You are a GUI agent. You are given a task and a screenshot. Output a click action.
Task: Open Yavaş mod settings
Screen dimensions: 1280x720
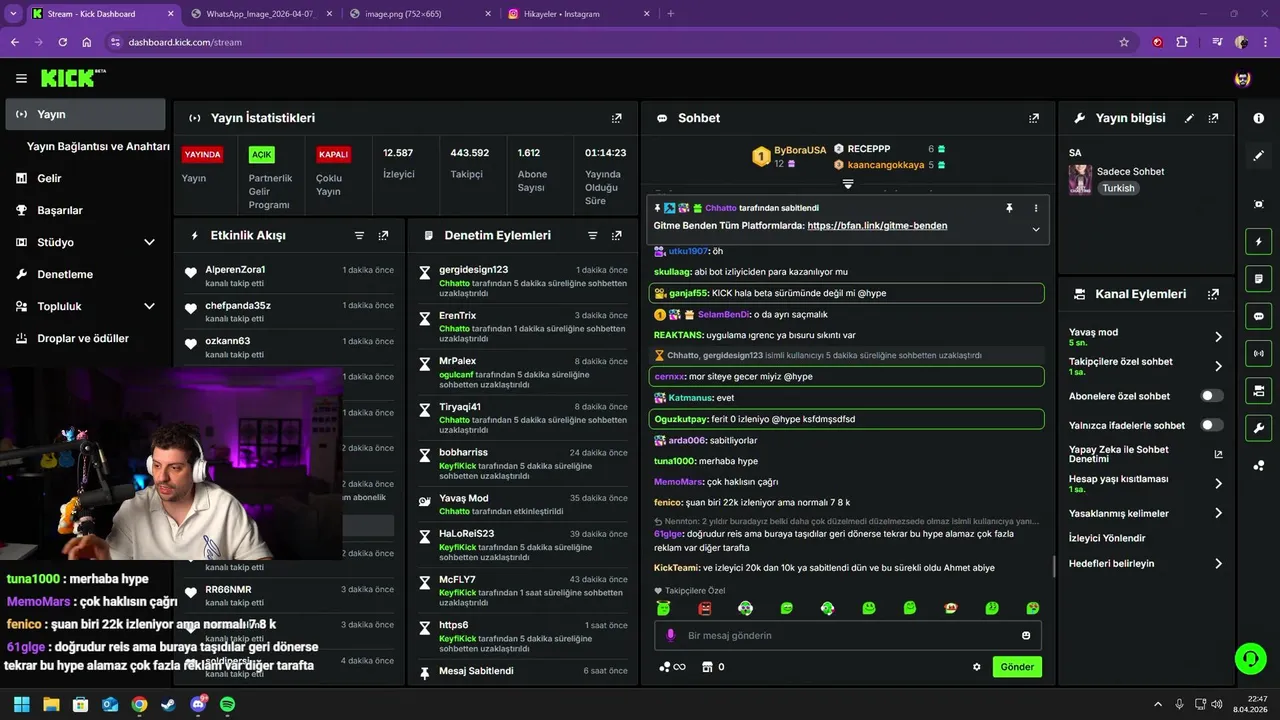click(x=1145, y=337)
